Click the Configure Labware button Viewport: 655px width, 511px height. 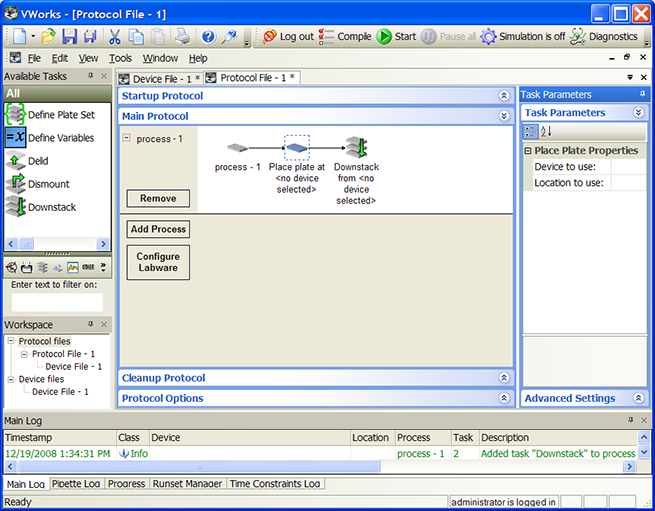158,262
